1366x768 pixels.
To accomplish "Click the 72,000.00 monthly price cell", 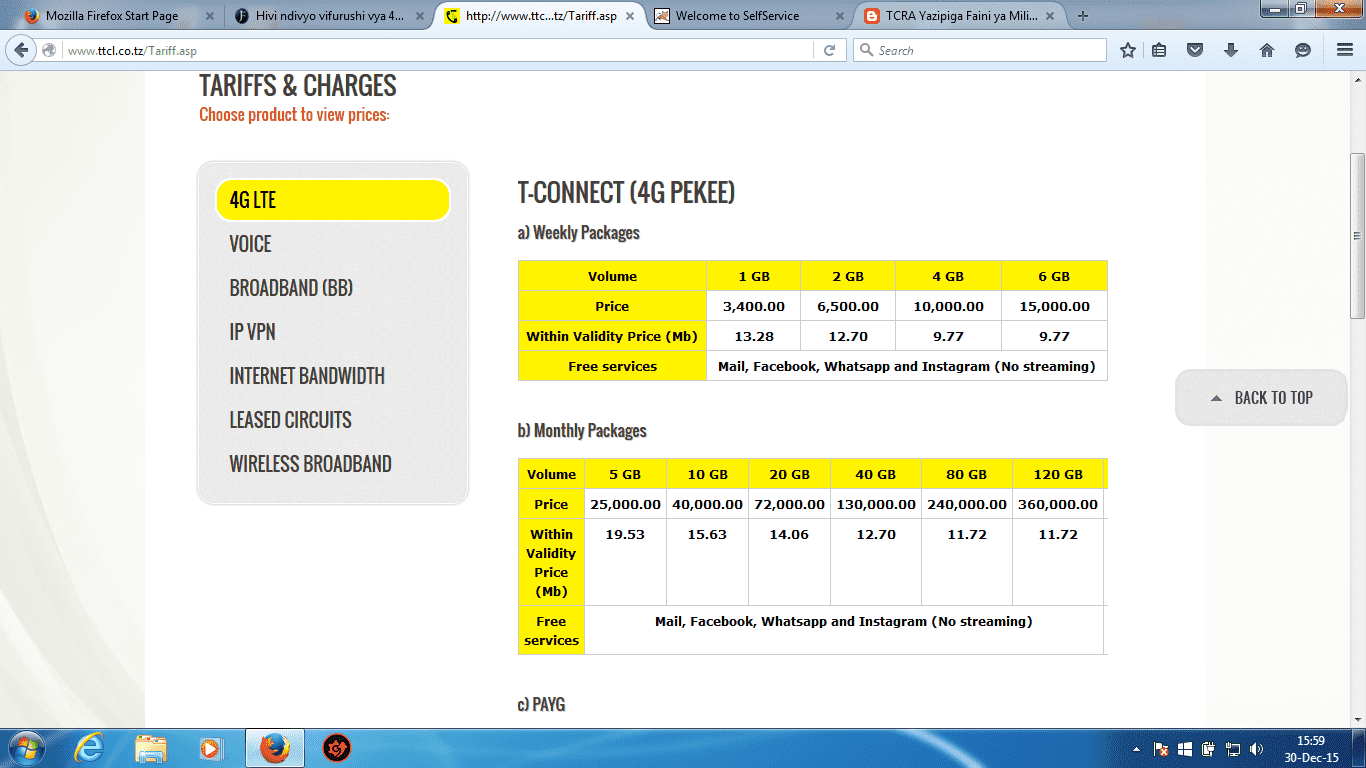I will coord(789,504).
